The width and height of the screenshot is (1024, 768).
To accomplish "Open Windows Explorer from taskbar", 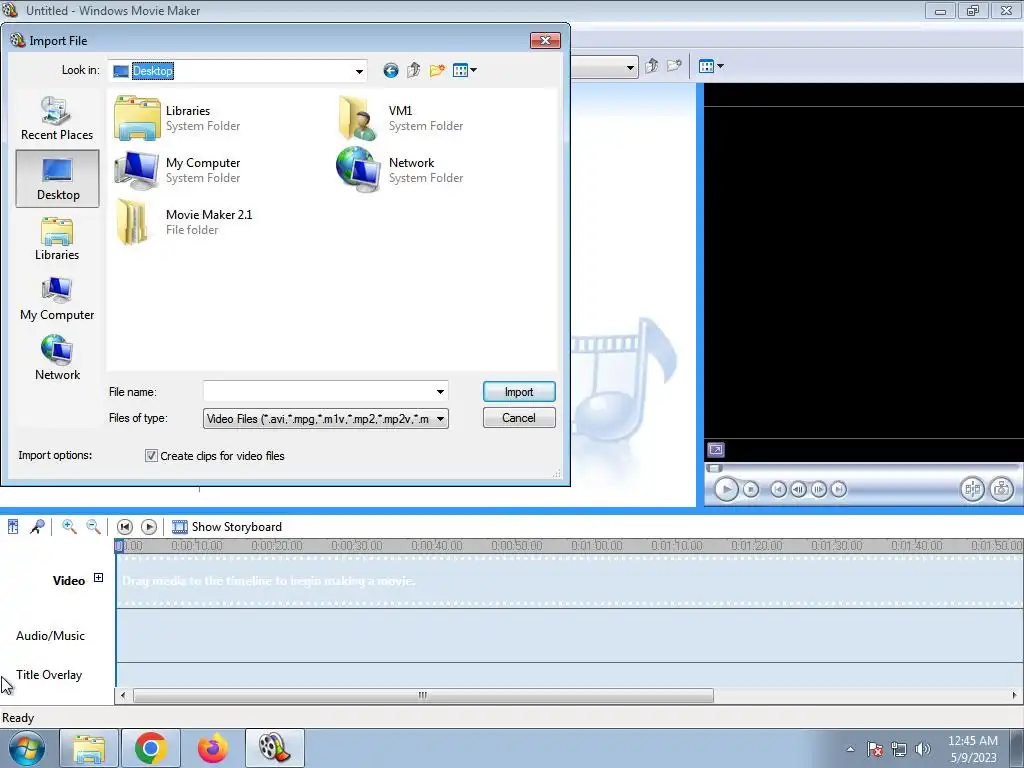I will (x=89, y=748).
